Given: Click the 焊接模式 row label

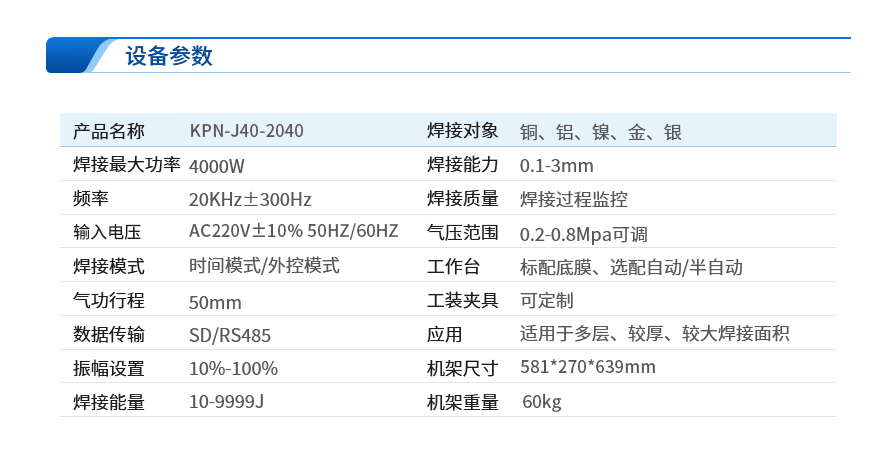Looking at the screenshot, I should point(109,266).
